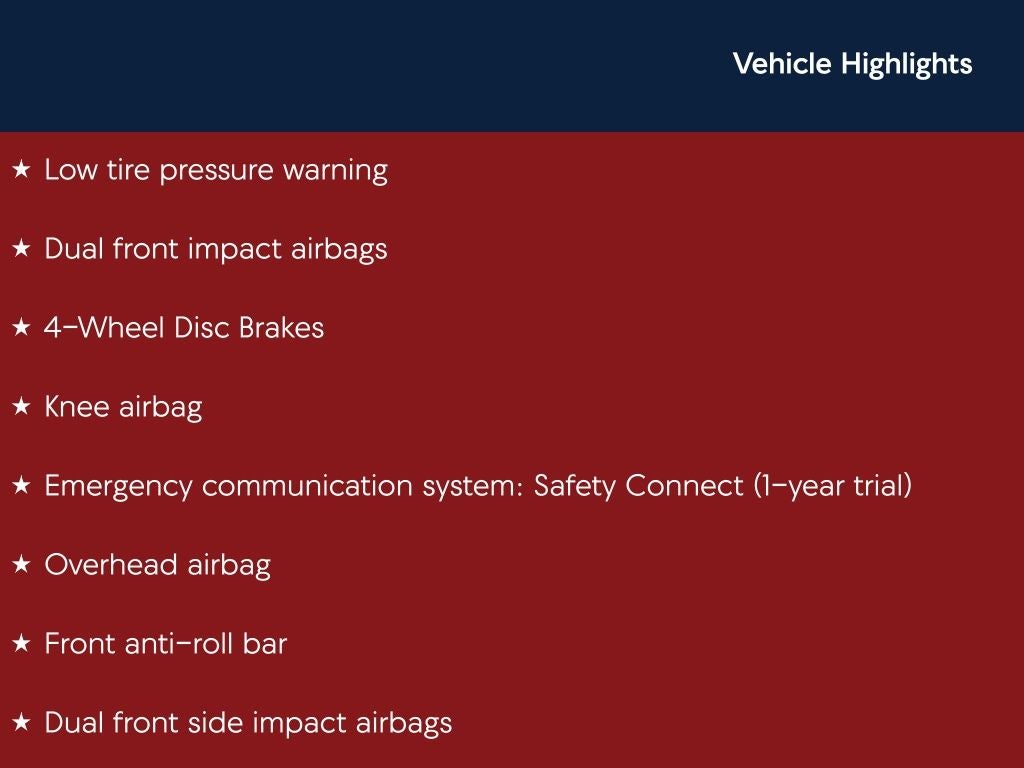
Task: Click the Low tire pressure warning text
Action: (x=216, y=170)
